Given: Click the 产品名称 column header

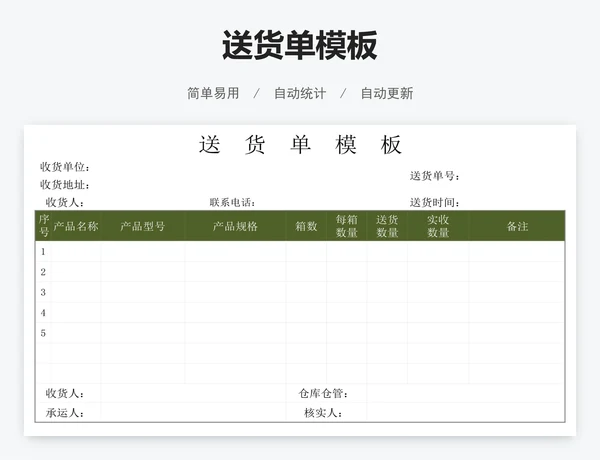Looking at the screenshot, I should [x=76, y=226].
